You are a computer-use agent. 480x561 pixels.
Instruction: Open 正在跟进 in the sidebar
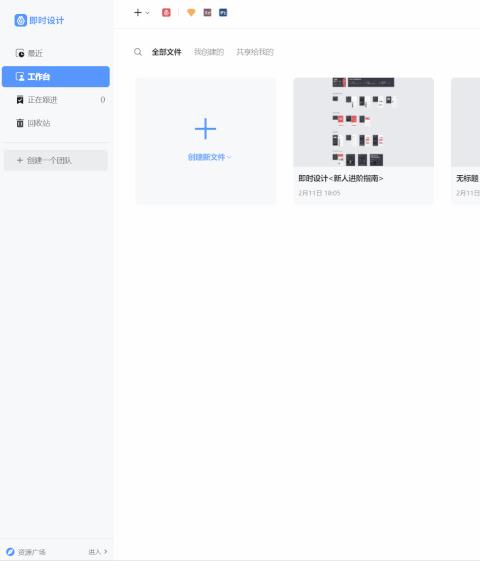pos(55,100)
